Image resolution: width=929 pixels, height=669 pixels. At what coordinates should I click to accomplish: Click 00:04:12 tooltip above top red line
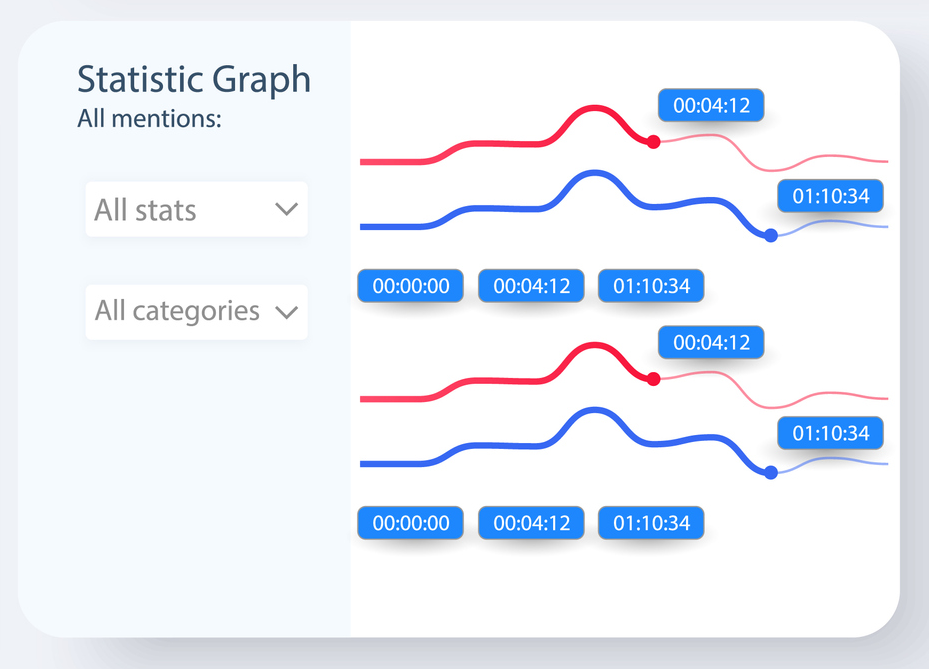click(x=711, y=105)
